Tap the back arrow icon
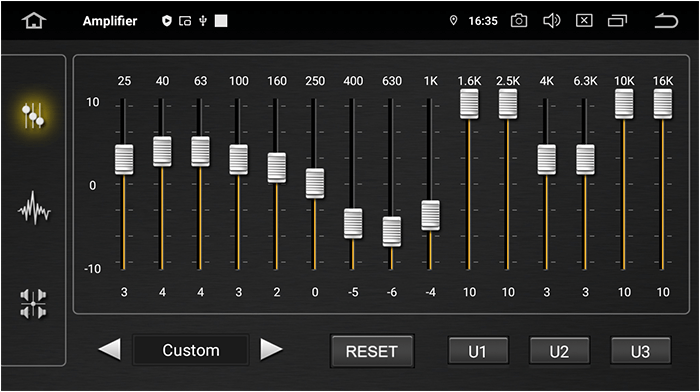The width and height of the screenshot is (700, 392). (x=666, y=21)
